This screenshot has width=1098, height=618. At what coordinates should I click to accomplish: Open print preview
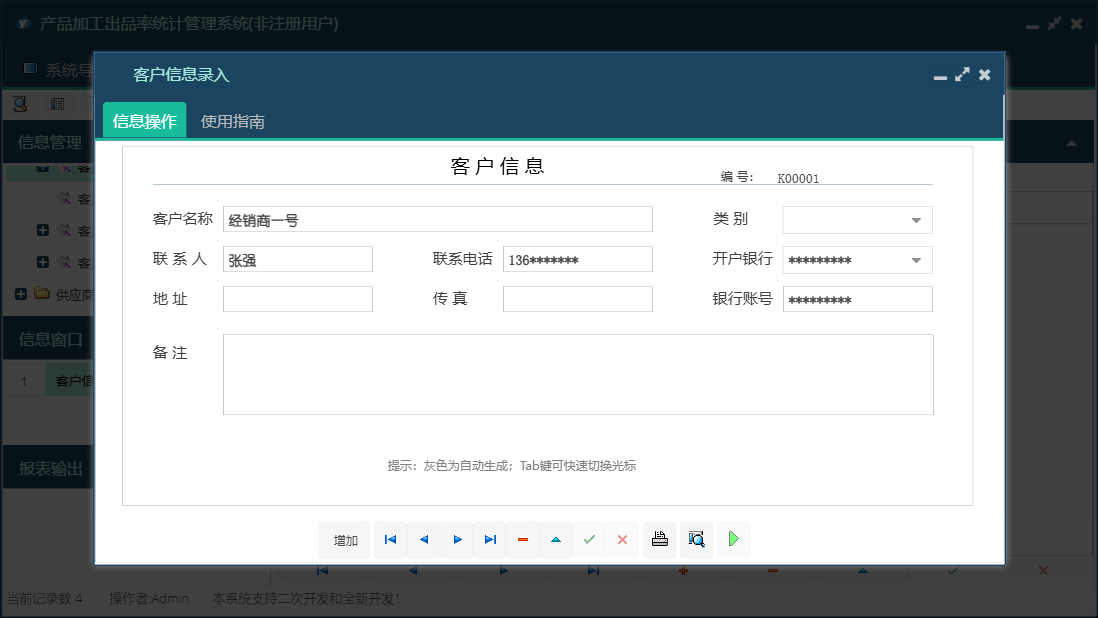[696, 540]
